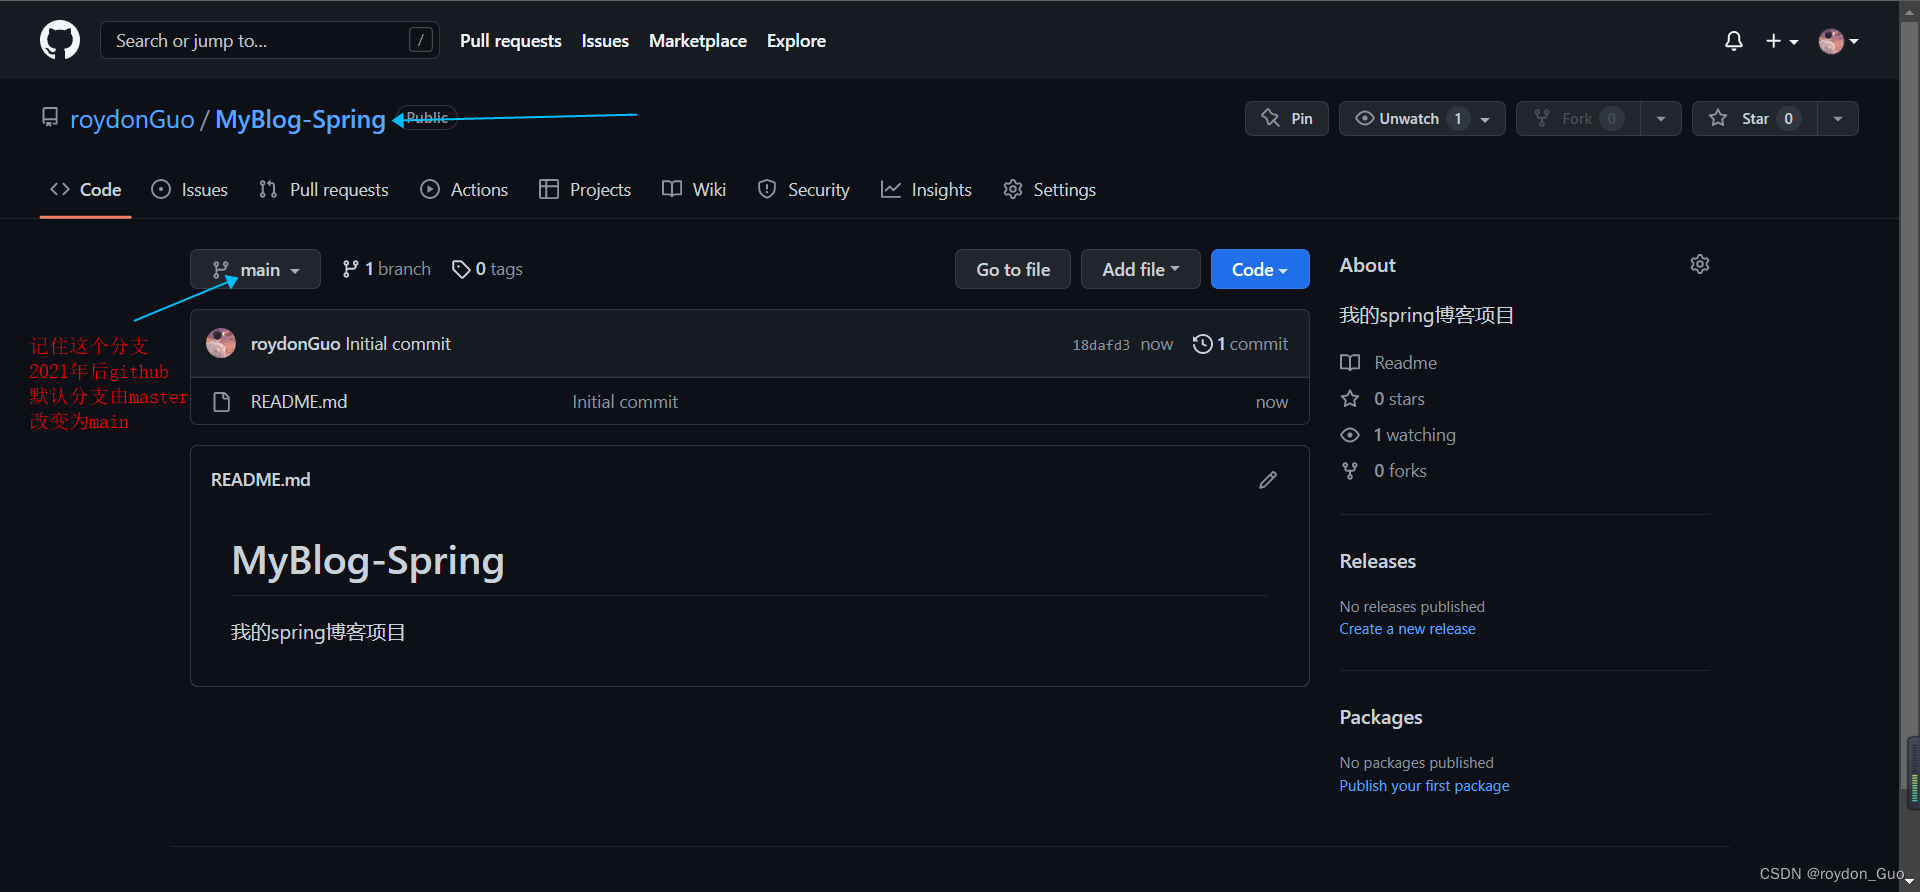Image resolution: width=1920 pixels, height=892 pixels.
Task: Click the README.md header filename
Action: tap(261, 480)
